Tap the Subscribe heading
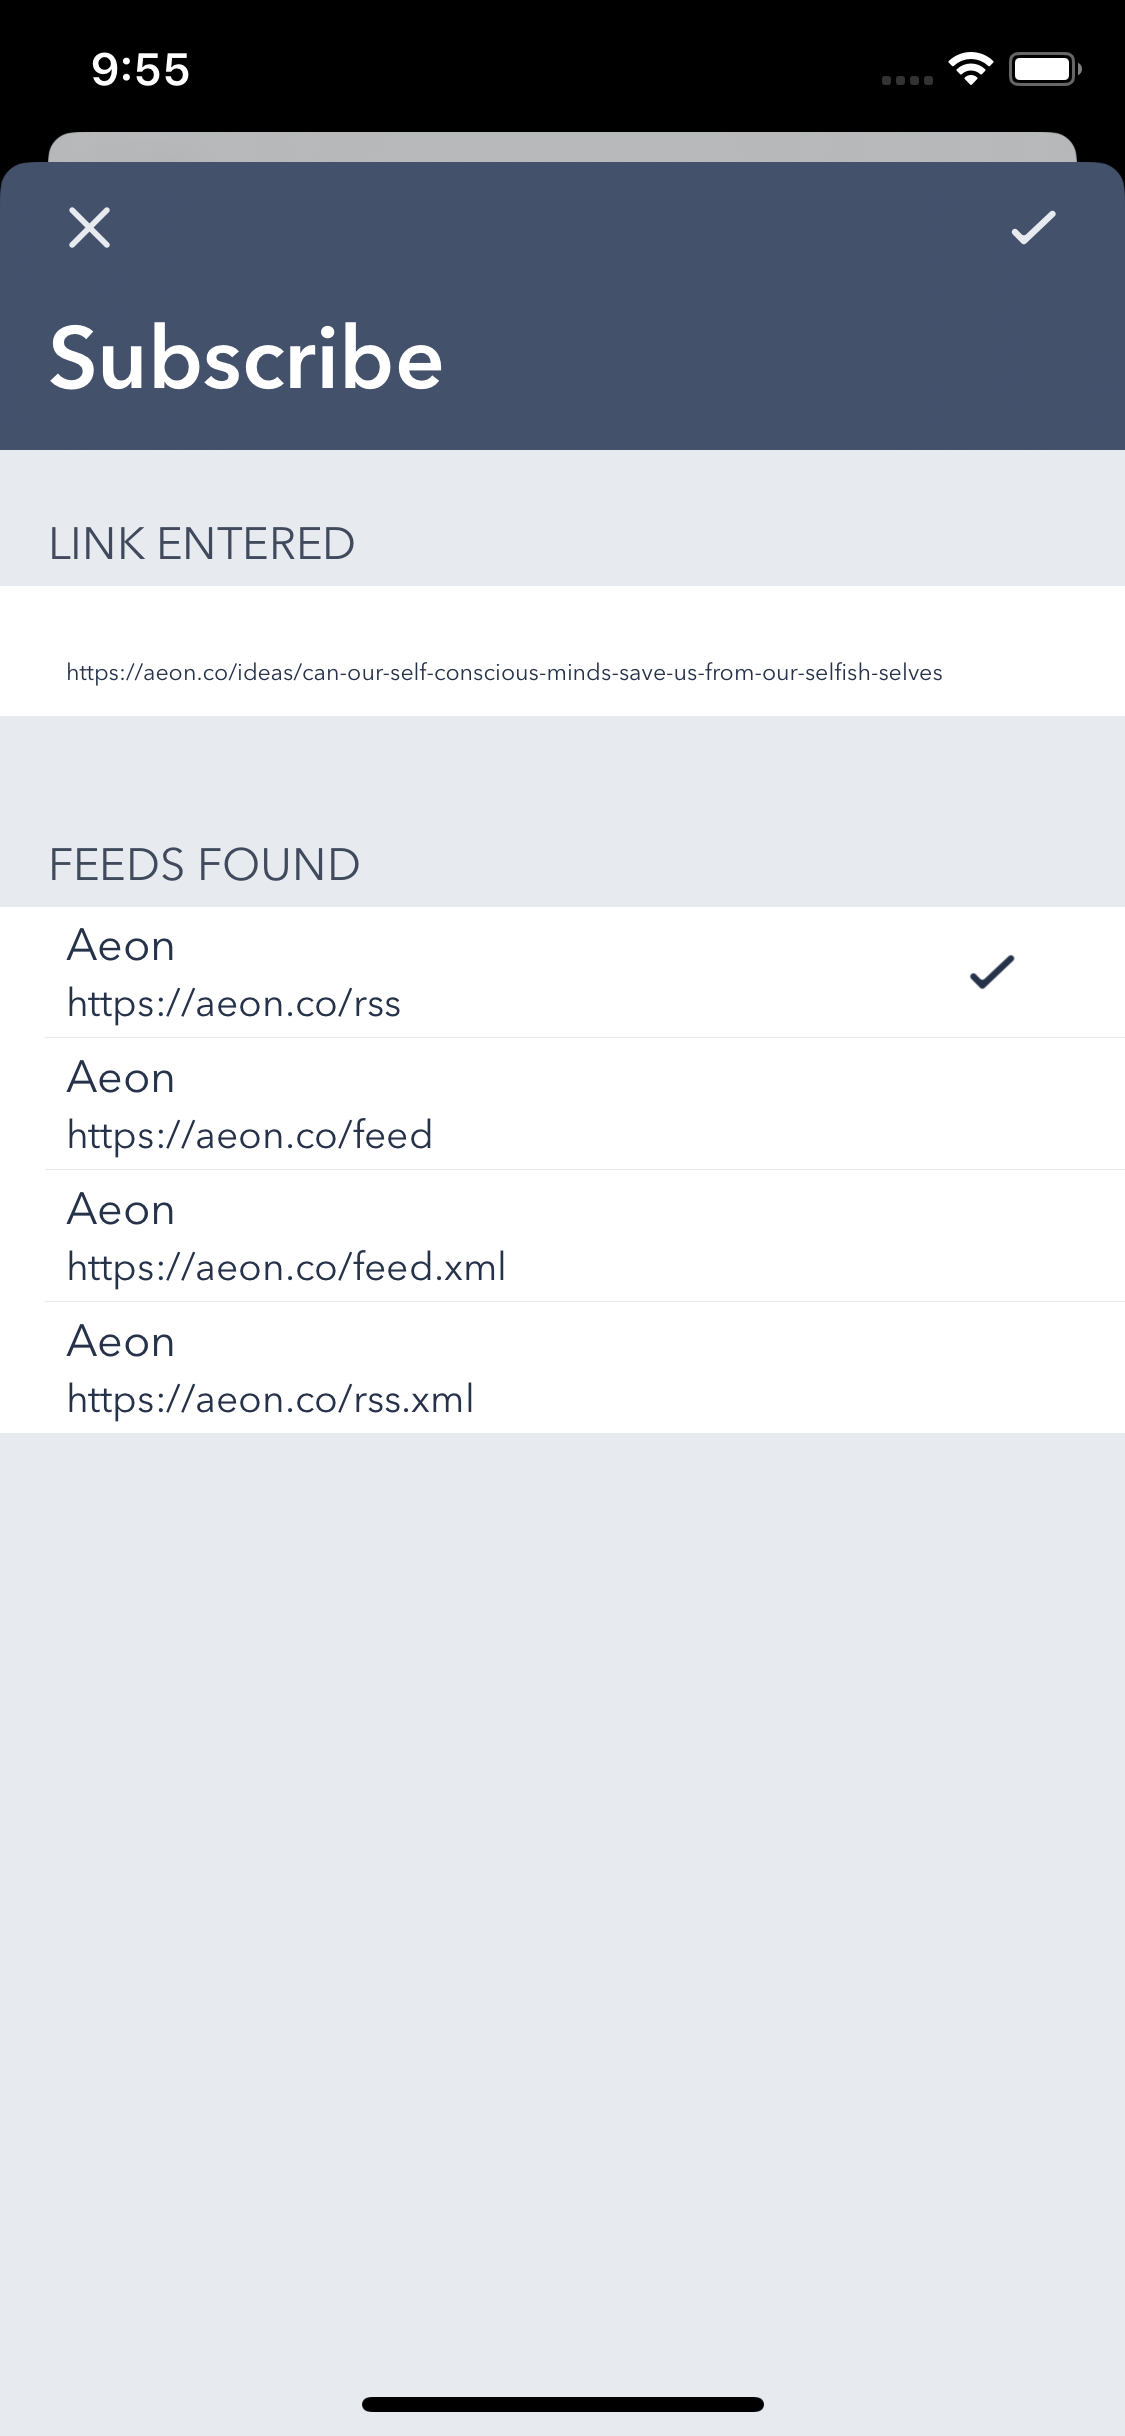 tap(246, 358)
